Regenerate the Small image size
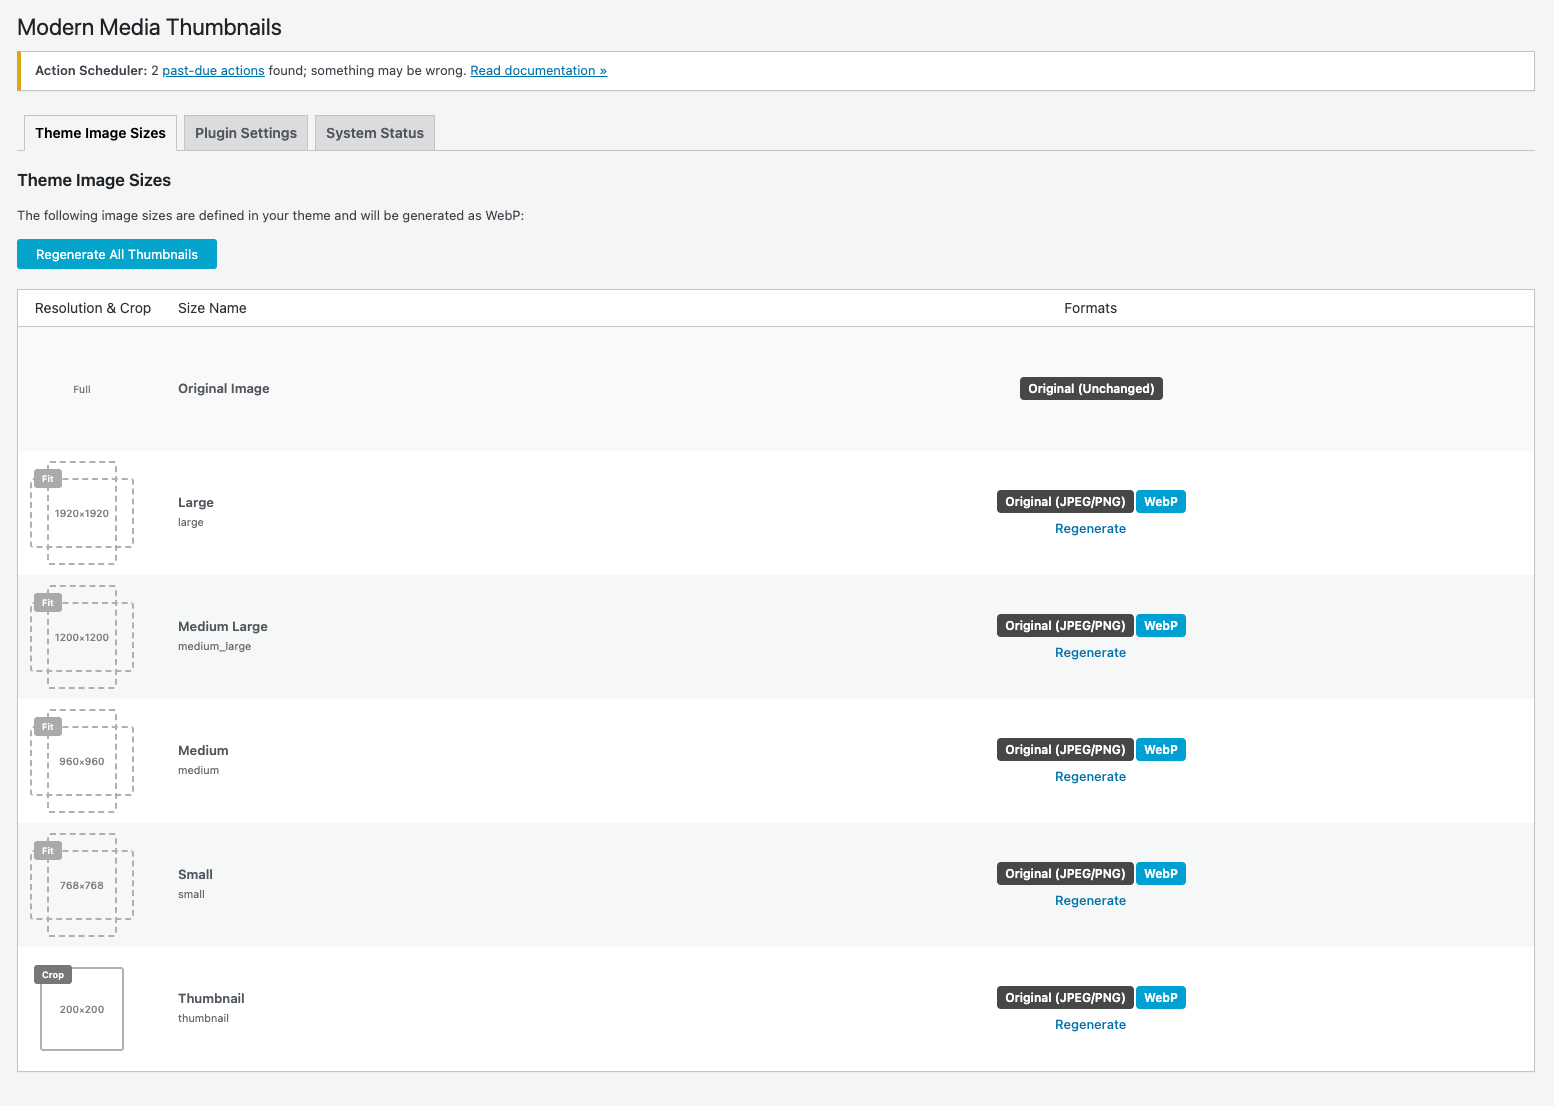Screen dimensions: 1554x1106 click(1090, 901)
